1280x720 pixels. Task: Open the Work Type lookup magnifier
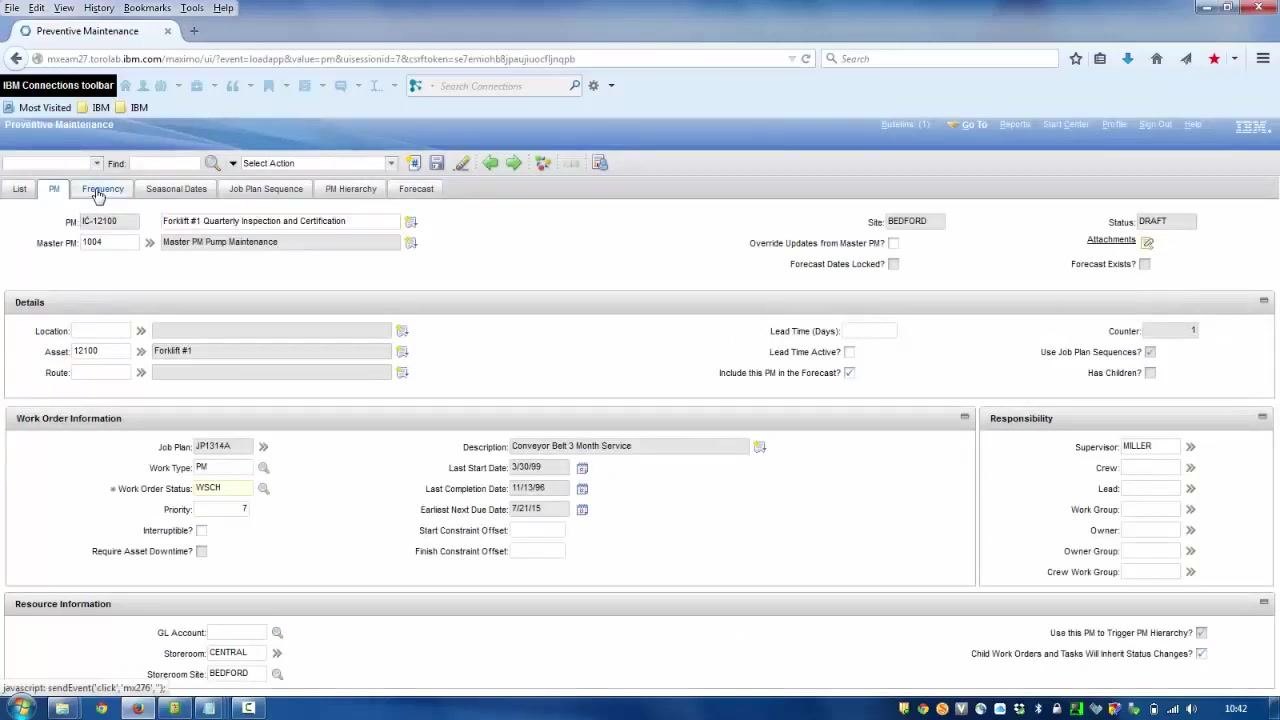pos(264,468)
